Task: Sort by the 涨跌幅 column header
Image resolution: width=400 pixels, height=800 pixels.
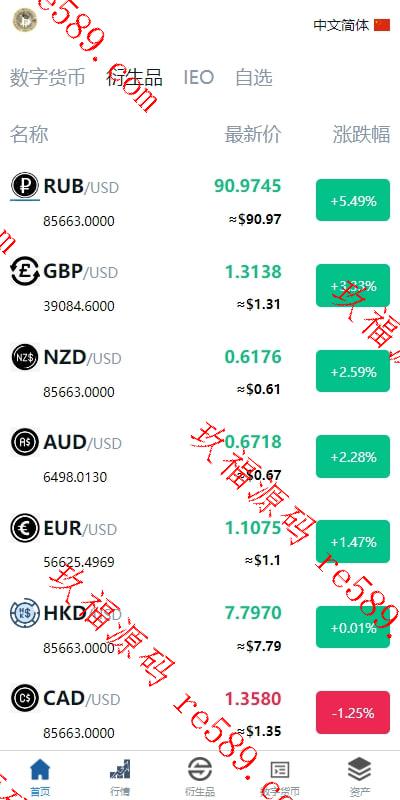Action: 361,135
